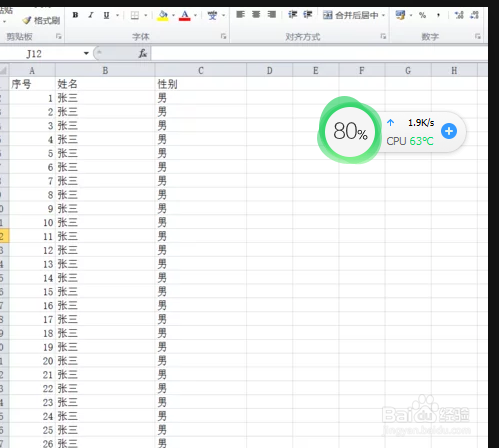This screenshot has width=499, height=448.
Task: Click the blue plus button on floating widget
Action: coord(449,131)
